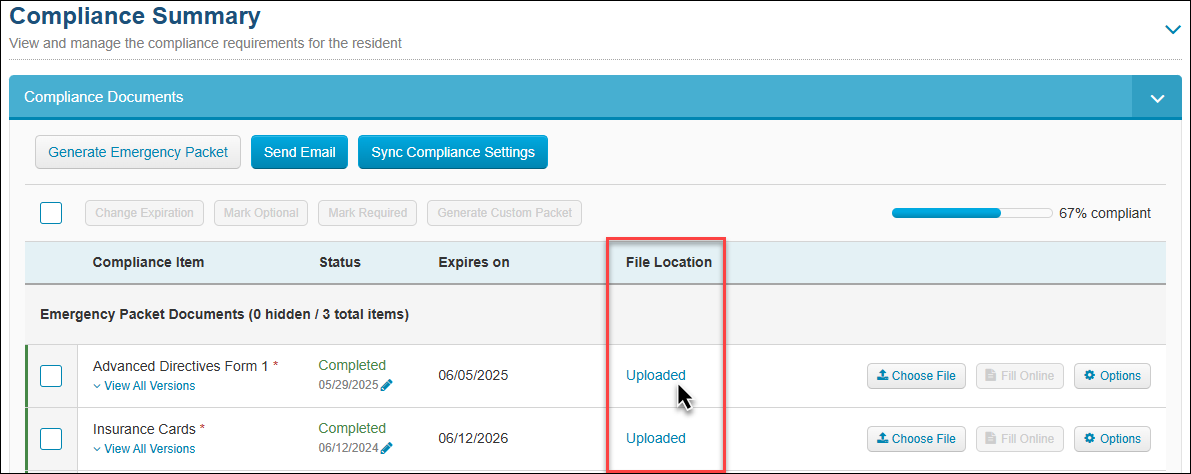1191x474 pixels.
Task: Check the Insurance Cards row checkbox
Action: (51, 439)
